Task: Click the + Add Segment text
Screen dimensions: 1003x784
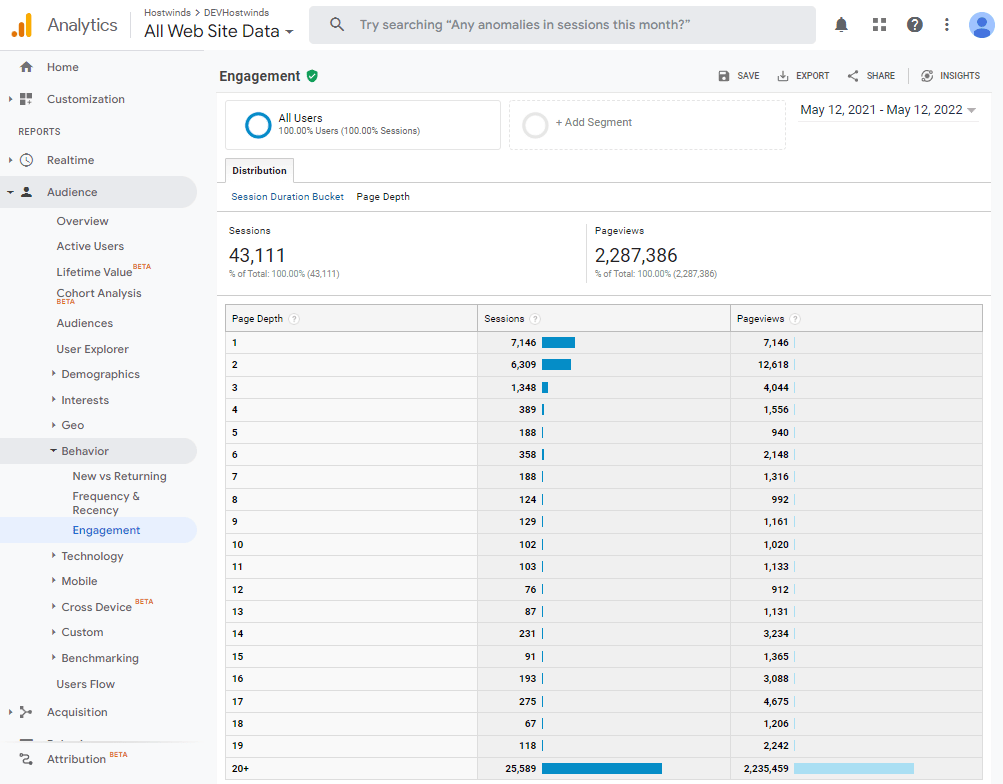Action: 594,122
